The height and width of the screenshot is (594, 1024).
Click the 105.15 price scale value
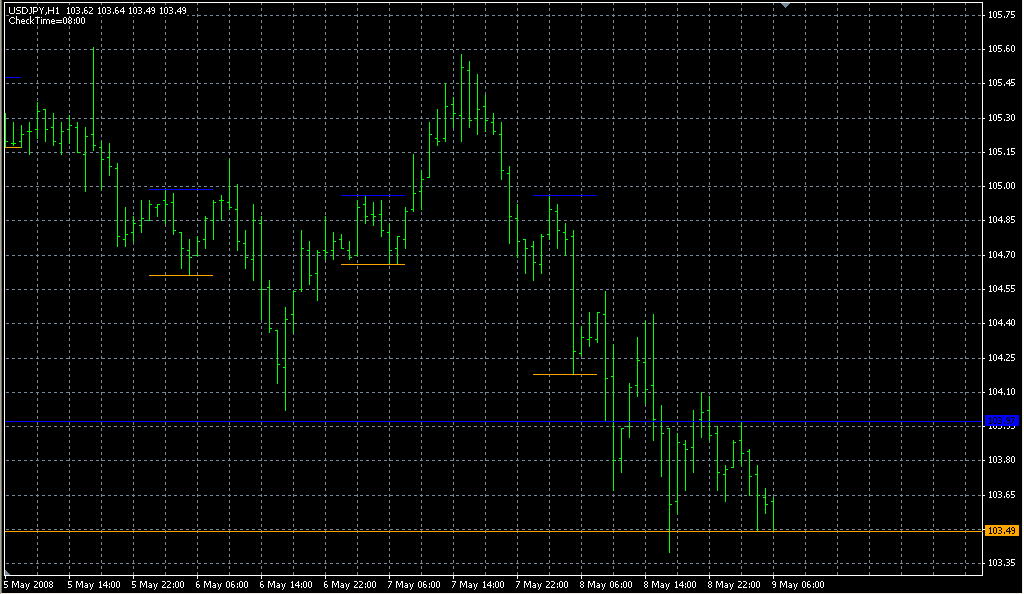pyautogui.click(x=1002, y=152)
